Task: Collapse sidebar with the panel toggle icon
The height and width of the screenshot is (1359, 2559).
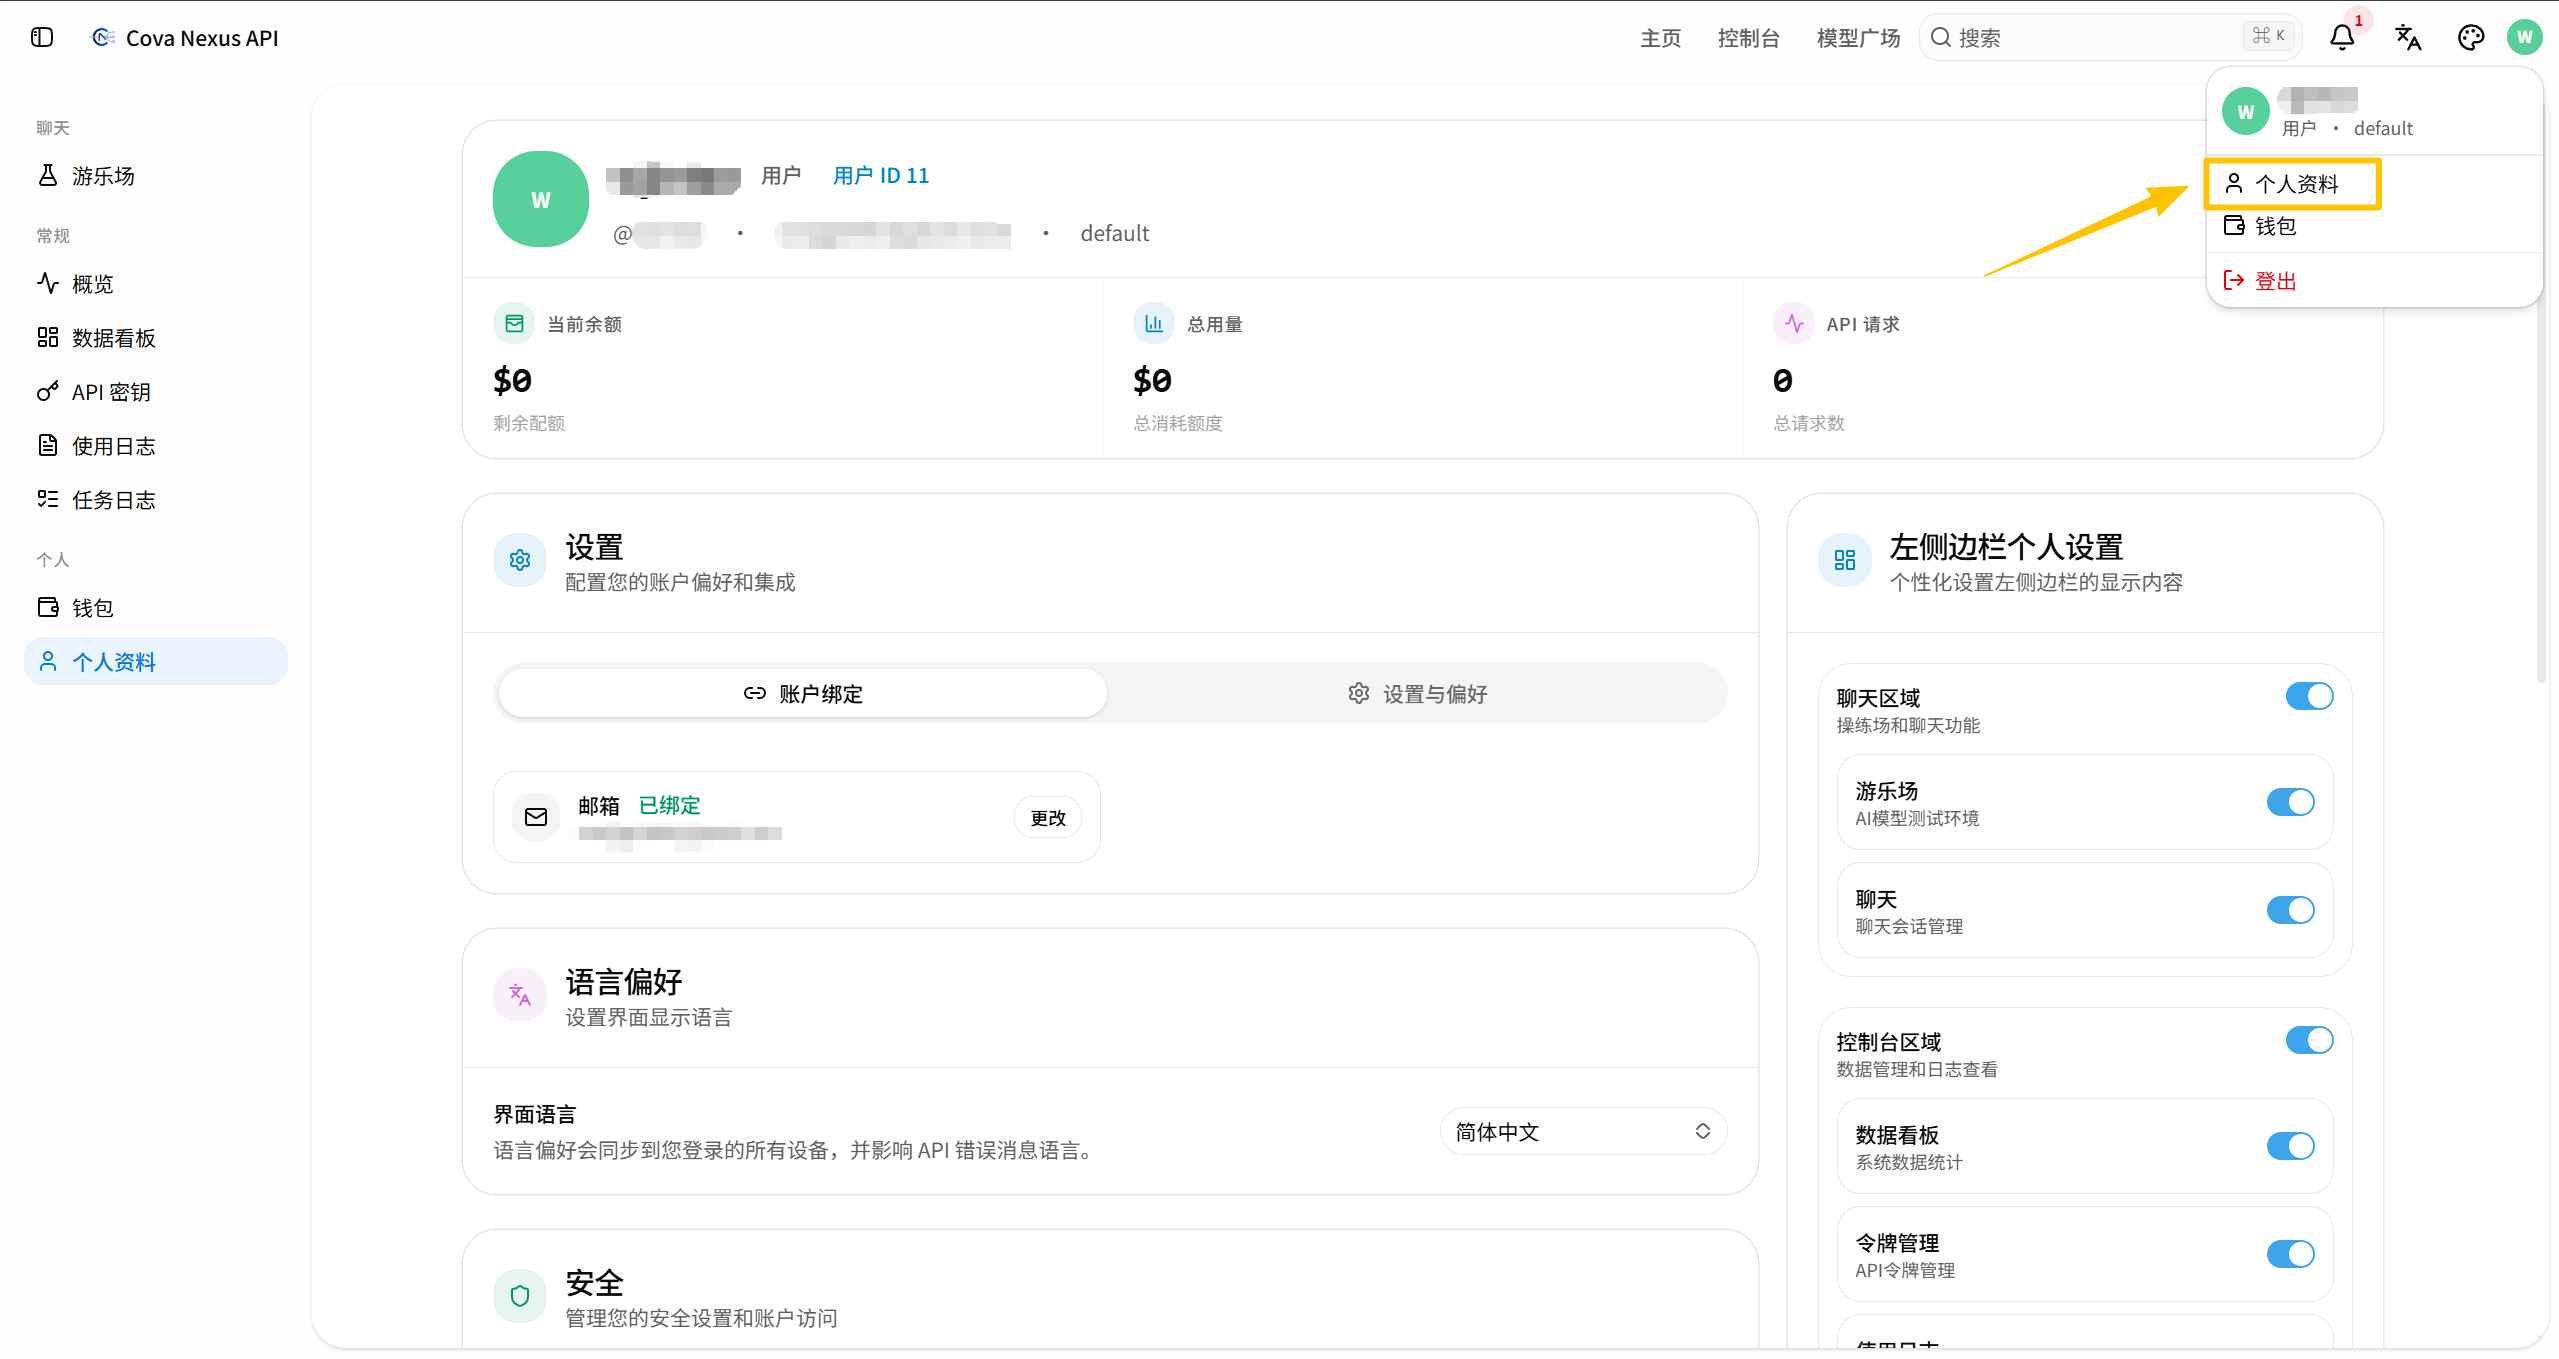Action: (42, 38)
